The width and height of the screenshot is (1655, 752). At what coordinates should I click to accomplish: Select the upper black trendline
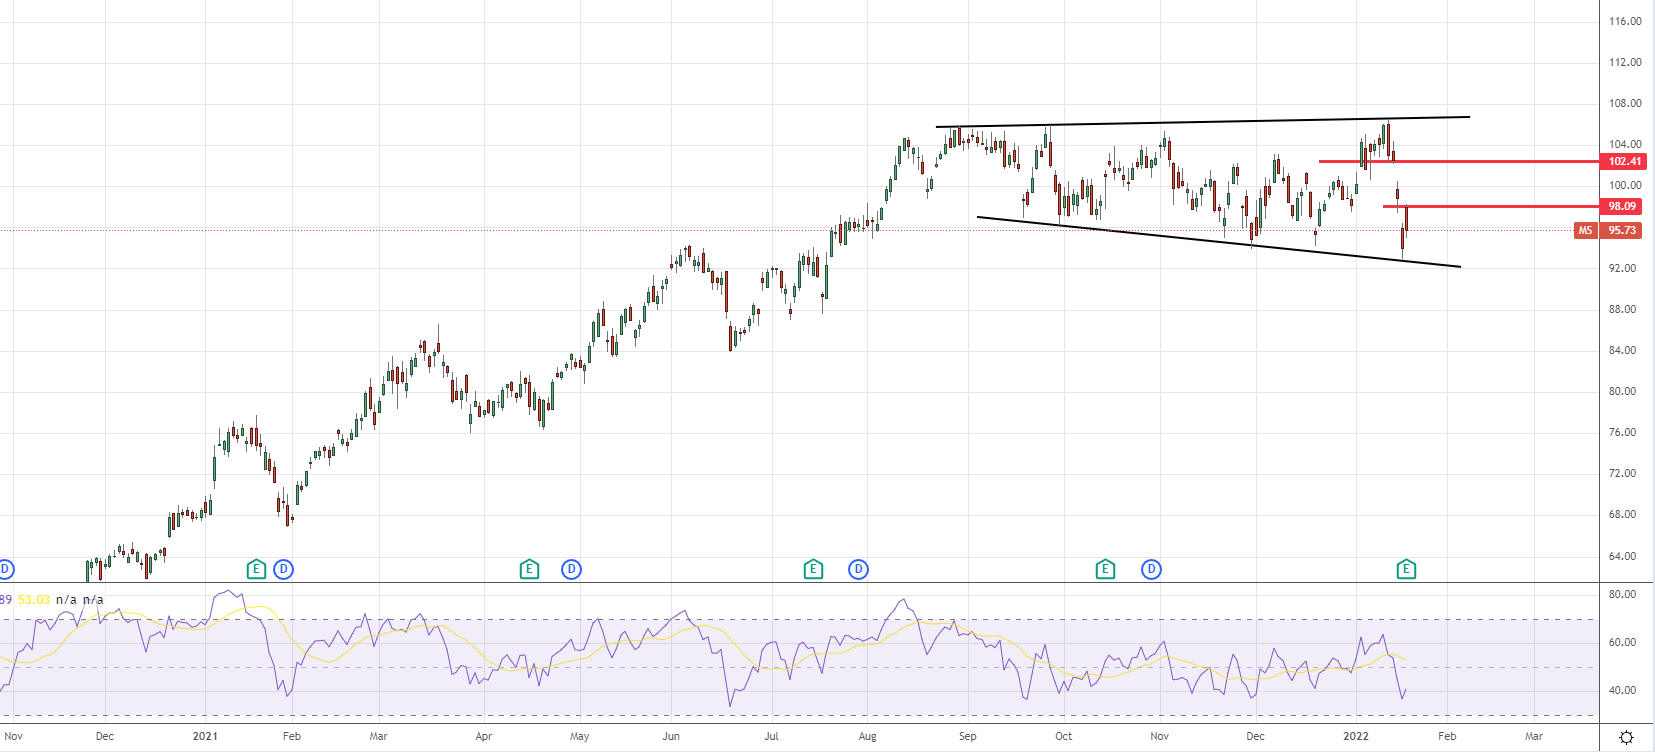1200,122
